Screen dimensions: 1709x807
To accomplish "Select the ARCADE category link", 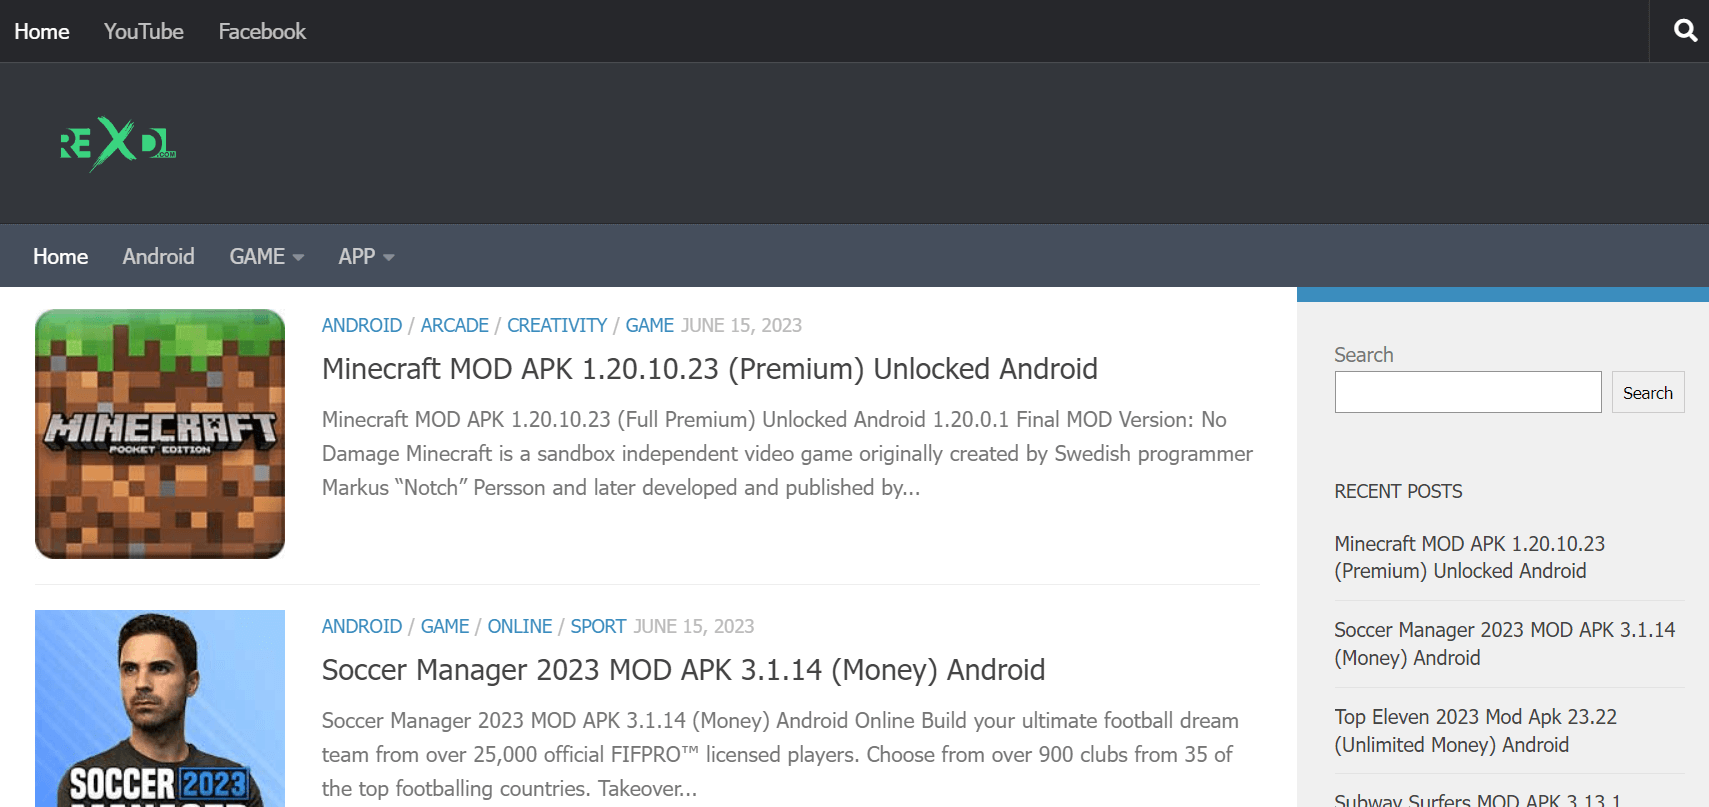I will pos(455,325).
